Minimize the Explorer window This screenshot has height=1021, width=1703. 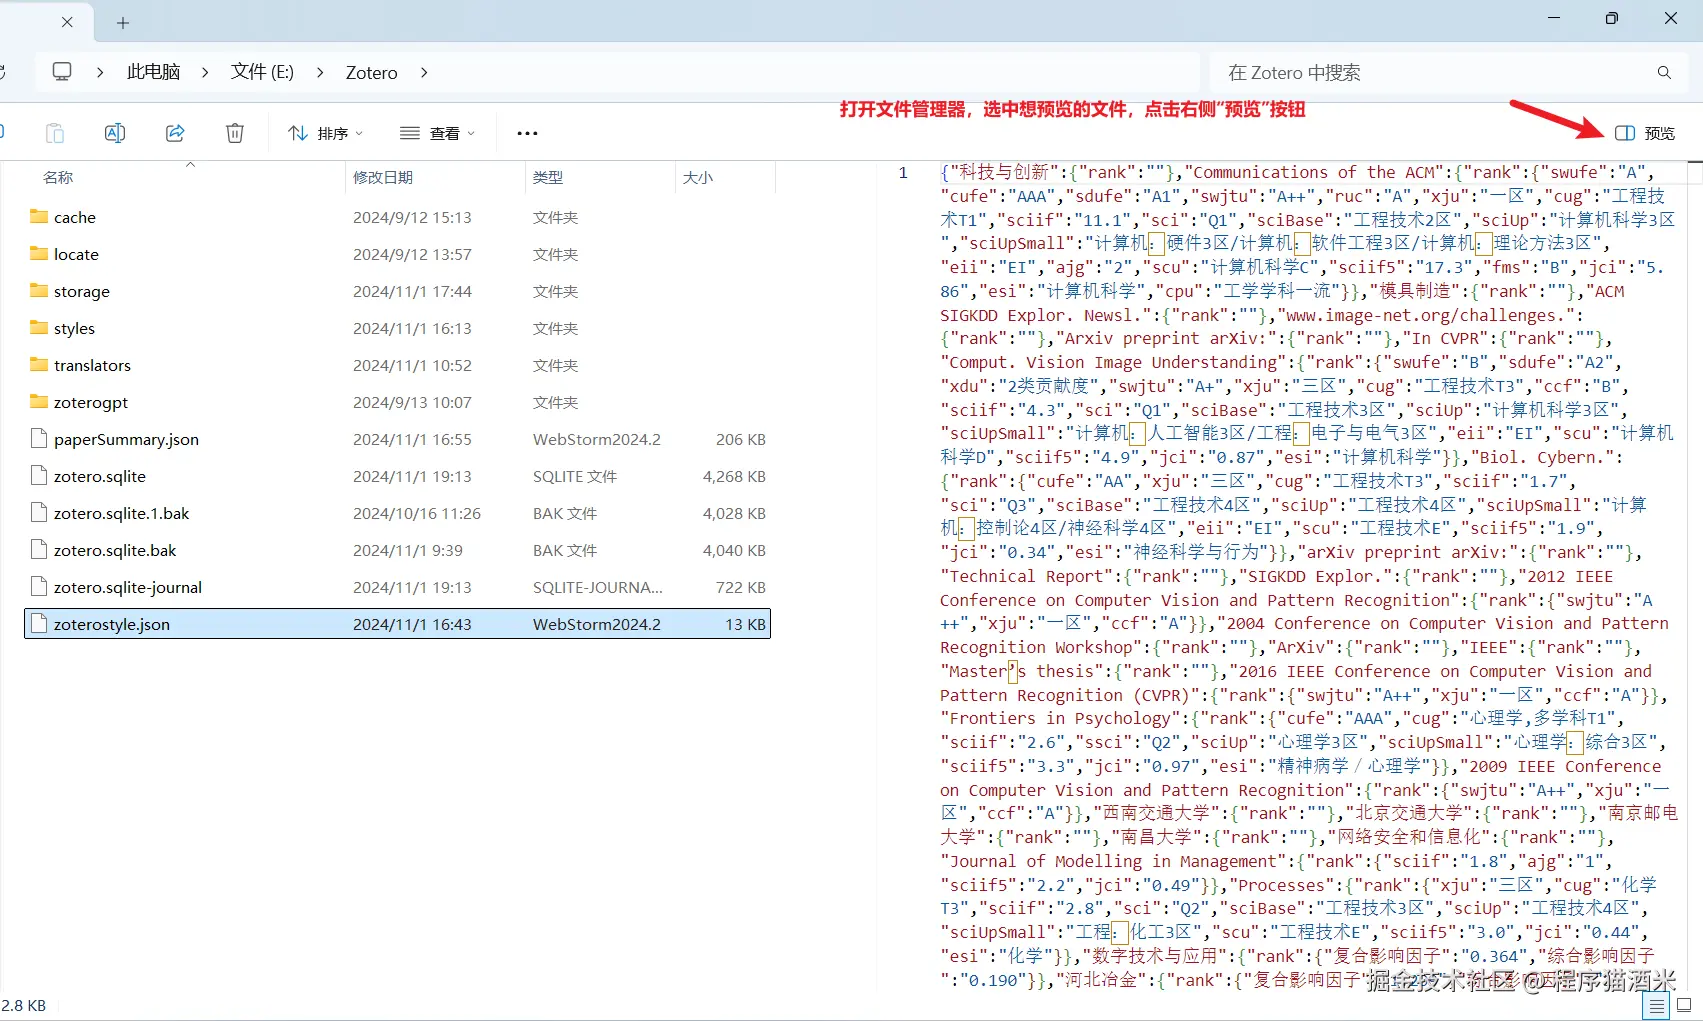pos(1554,18)
